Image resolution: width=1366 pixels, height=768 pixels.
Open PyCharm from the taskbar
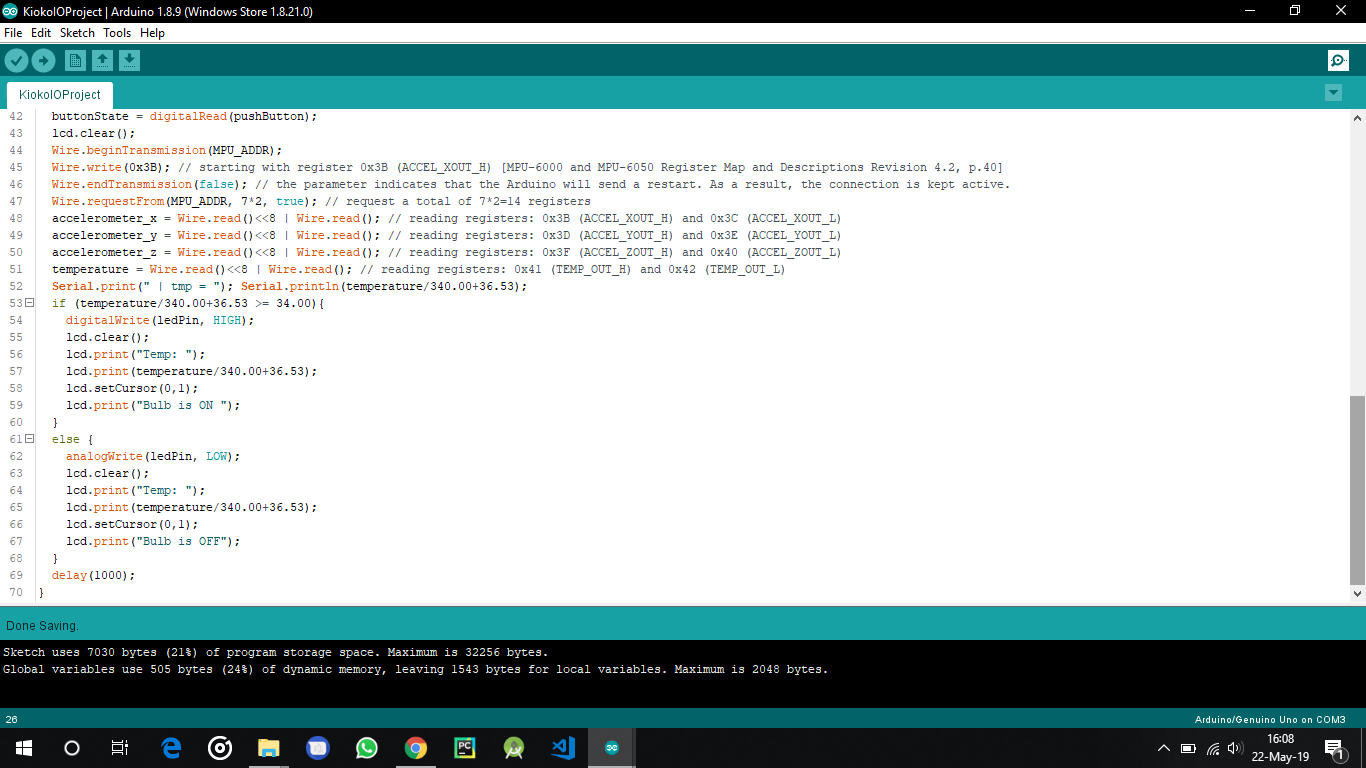coord(465,748)
